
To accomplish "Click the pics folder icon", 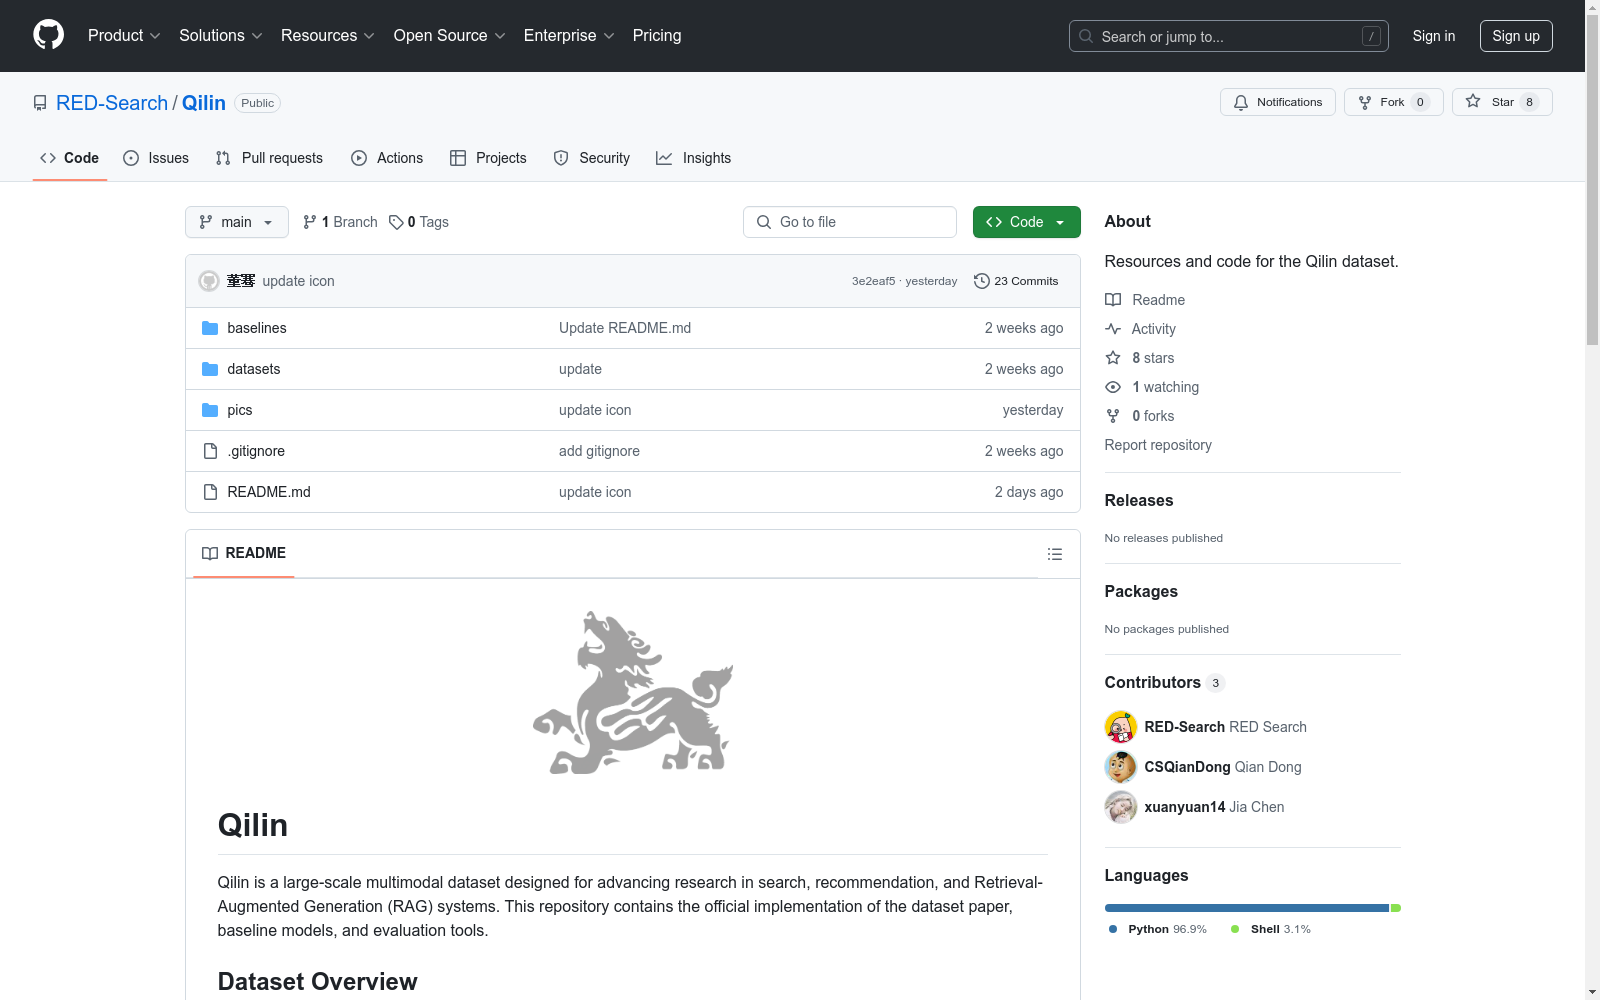I will click(x=210, y=410).
